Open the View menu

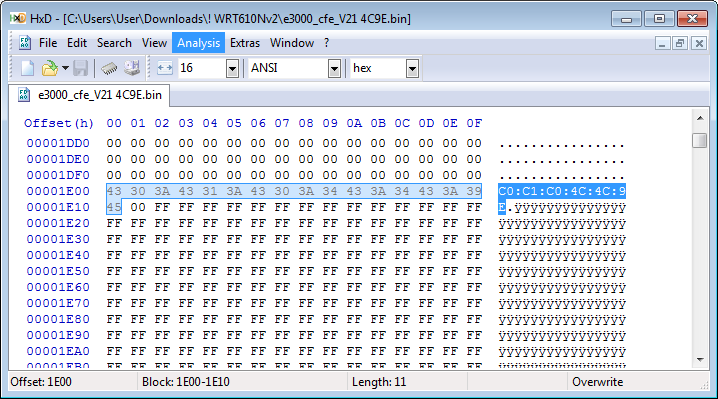(154, 43)
